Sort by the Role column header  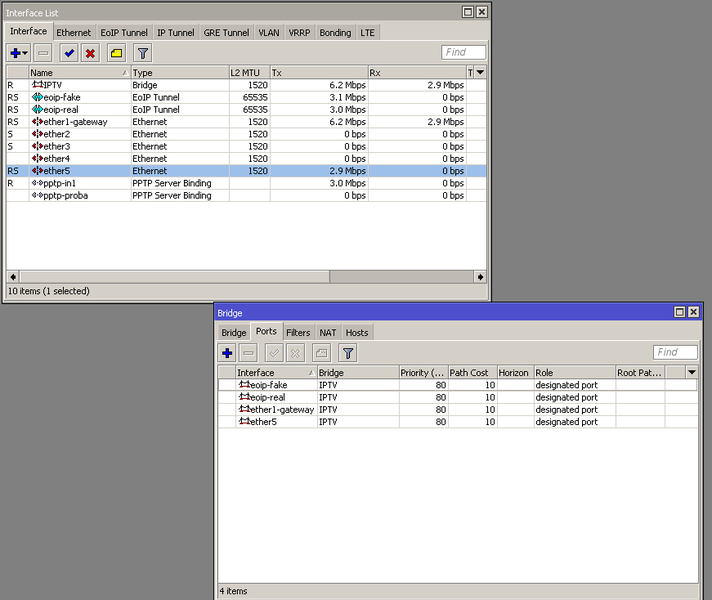(x=575, y=372)
